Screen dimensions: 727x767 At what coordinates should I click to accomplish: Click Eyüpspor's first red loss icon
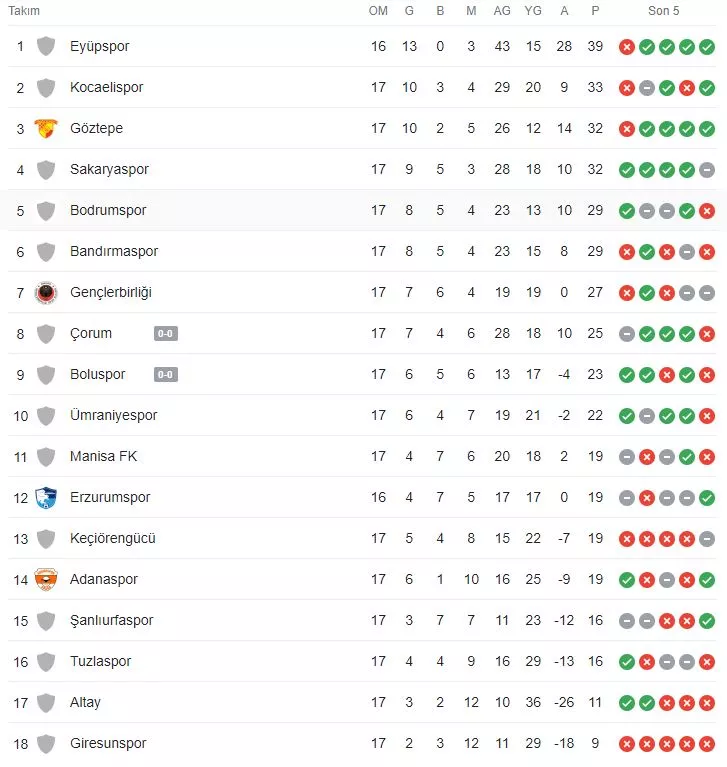pos(627,47)
